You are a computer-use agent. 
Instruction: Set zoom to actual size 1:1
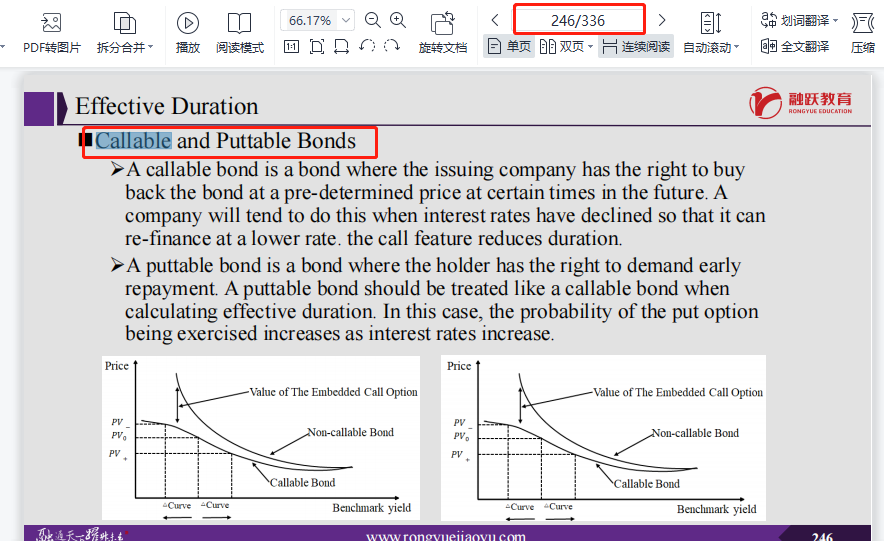coord(291,46)
